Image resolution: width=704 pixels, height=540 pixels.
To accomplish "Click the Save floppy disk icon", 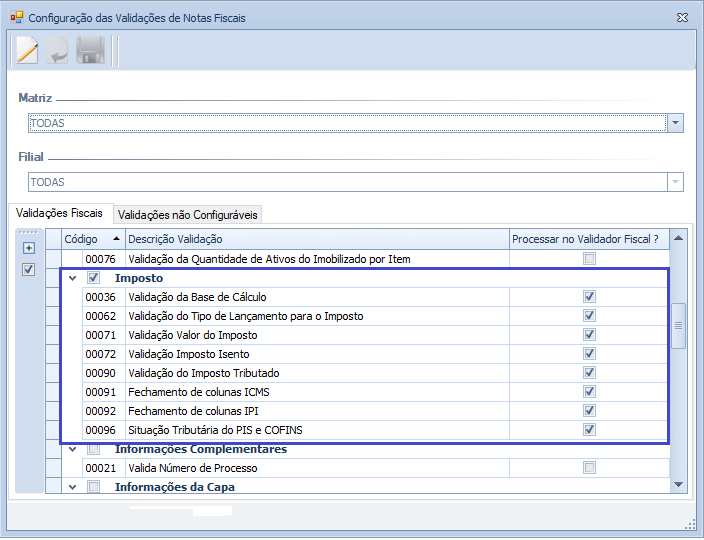I will (91, 51).
